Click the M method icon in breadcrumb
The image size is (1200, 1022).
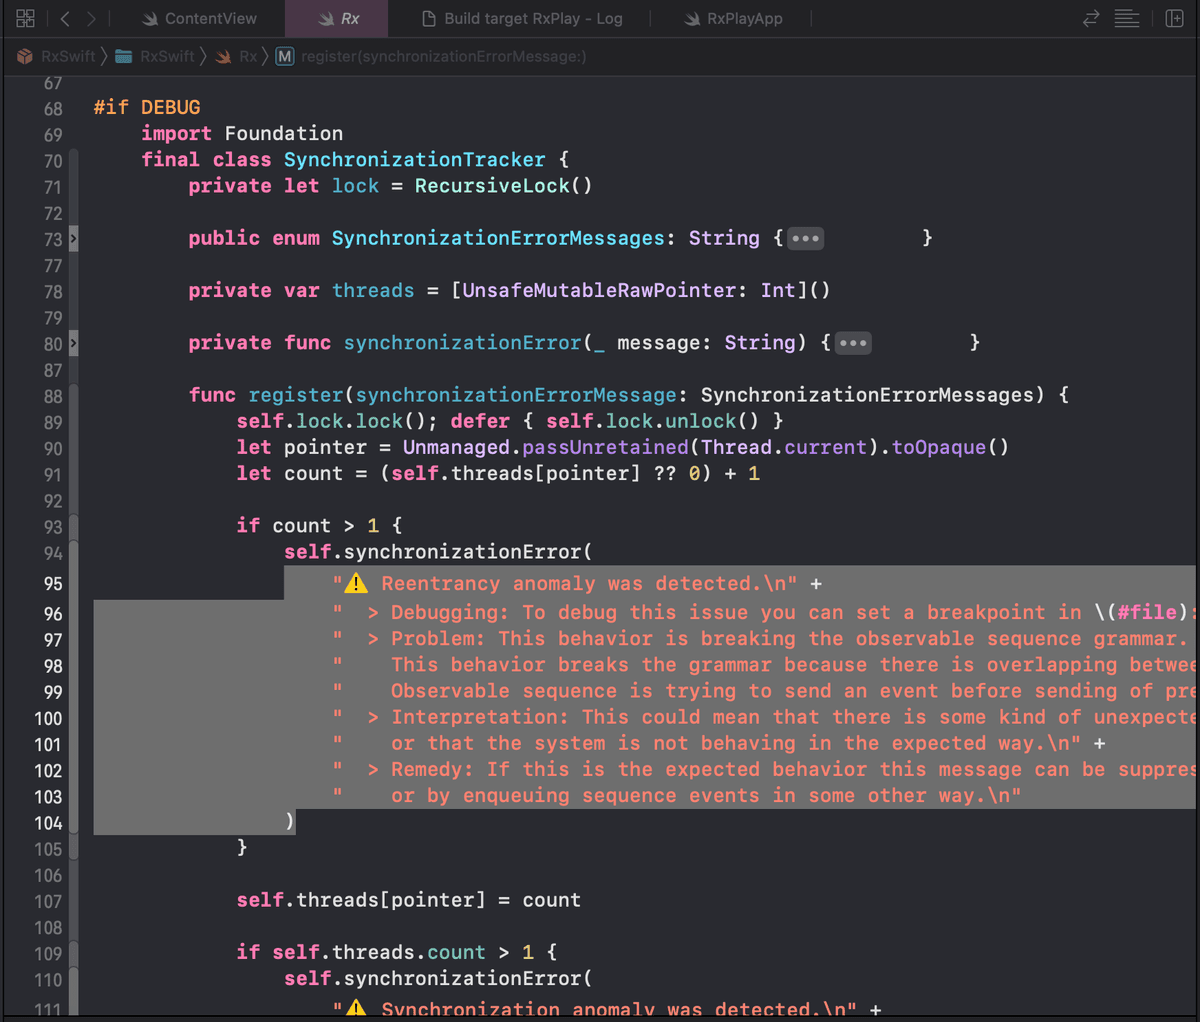(285, 56)
